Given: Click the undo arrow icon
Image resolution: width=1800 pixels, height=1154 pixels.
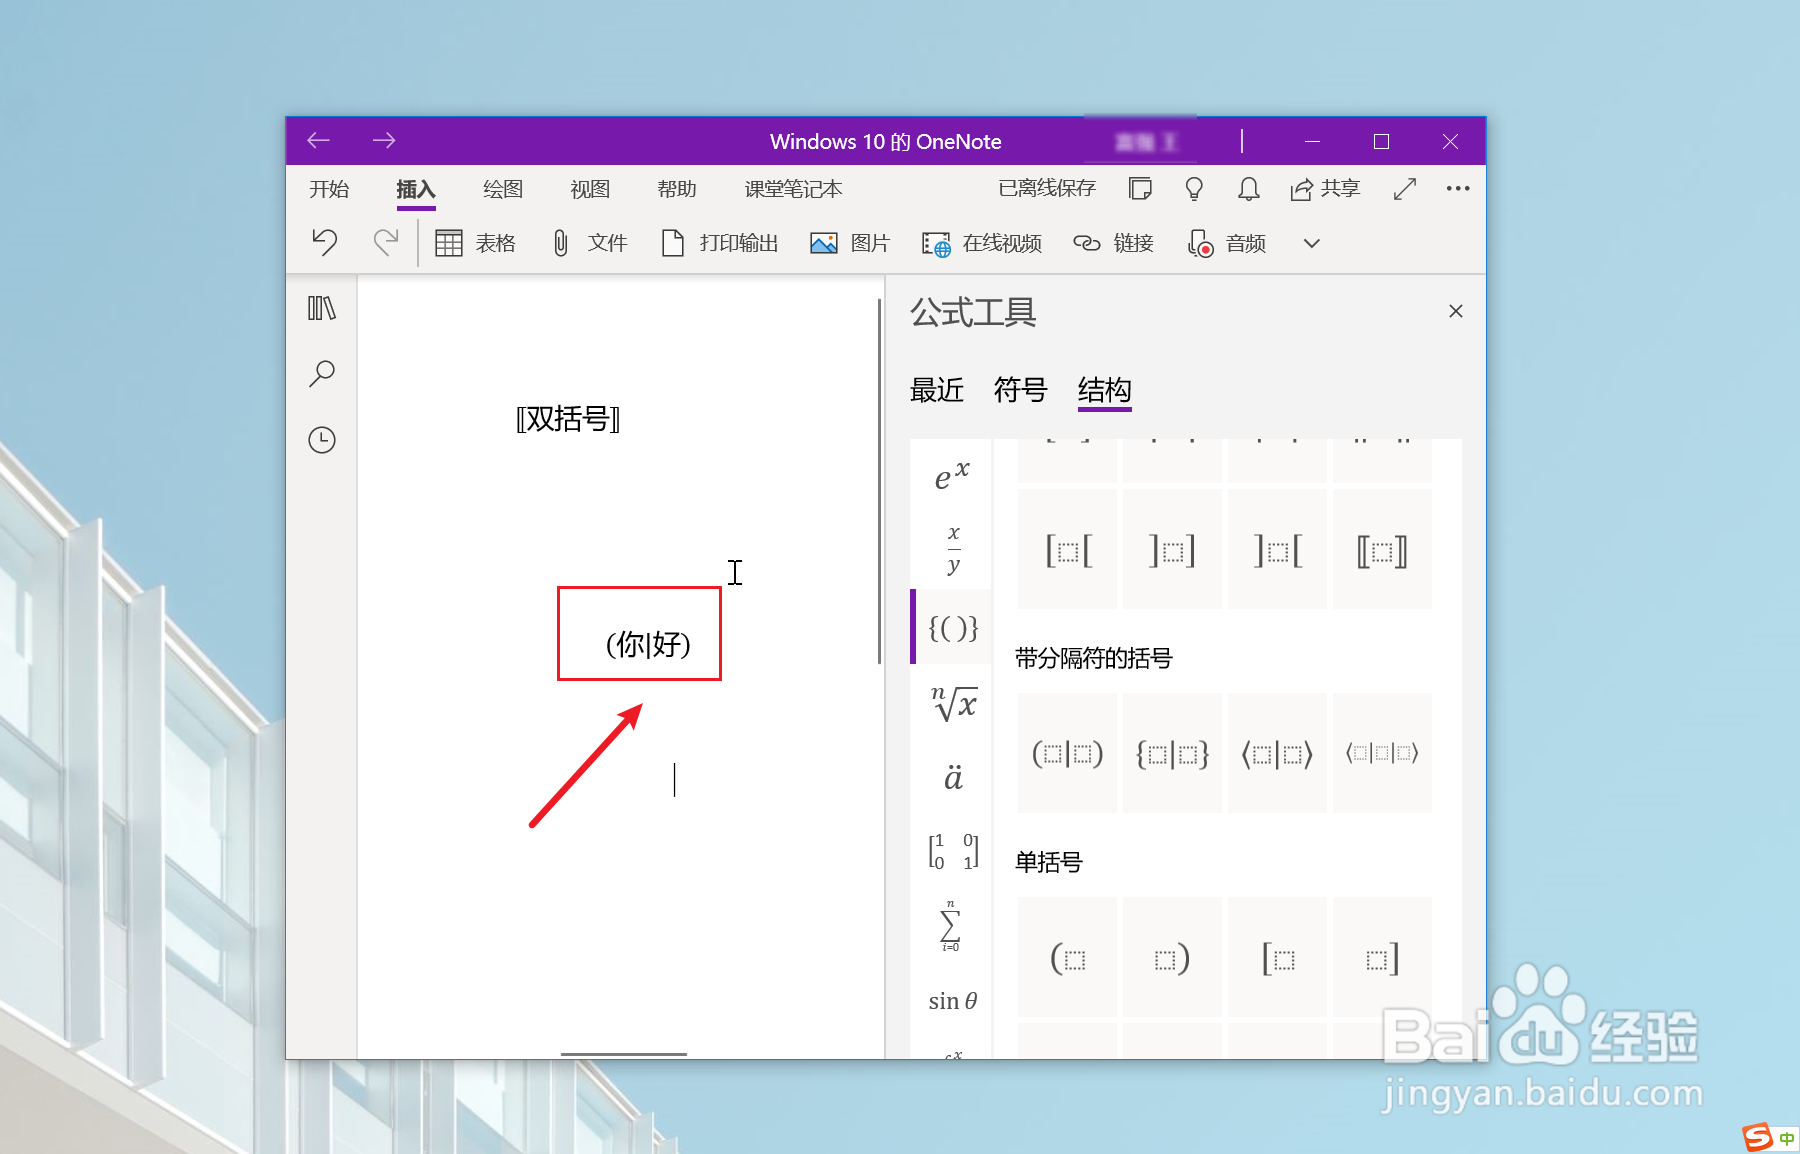Looking at the screenshot, I should coord(325,243).
